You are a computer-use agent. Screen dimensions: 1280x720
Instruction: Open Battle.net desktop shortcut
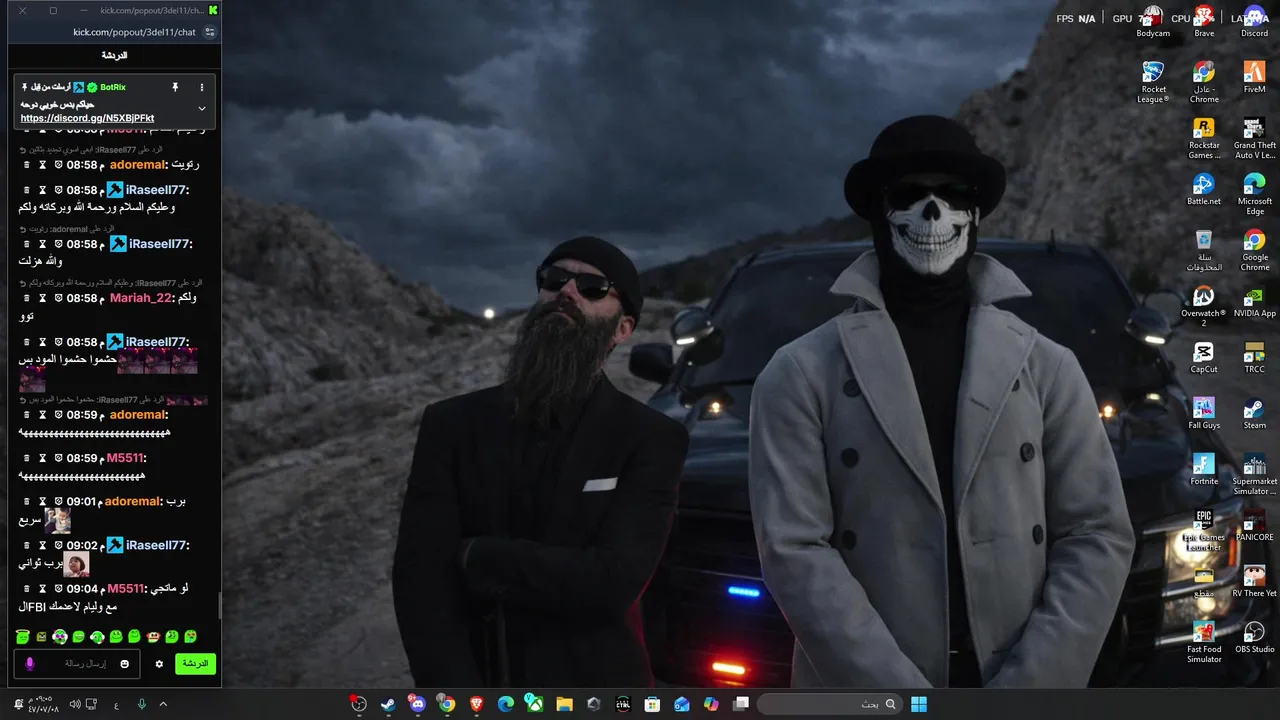(x=1204, y=189)
